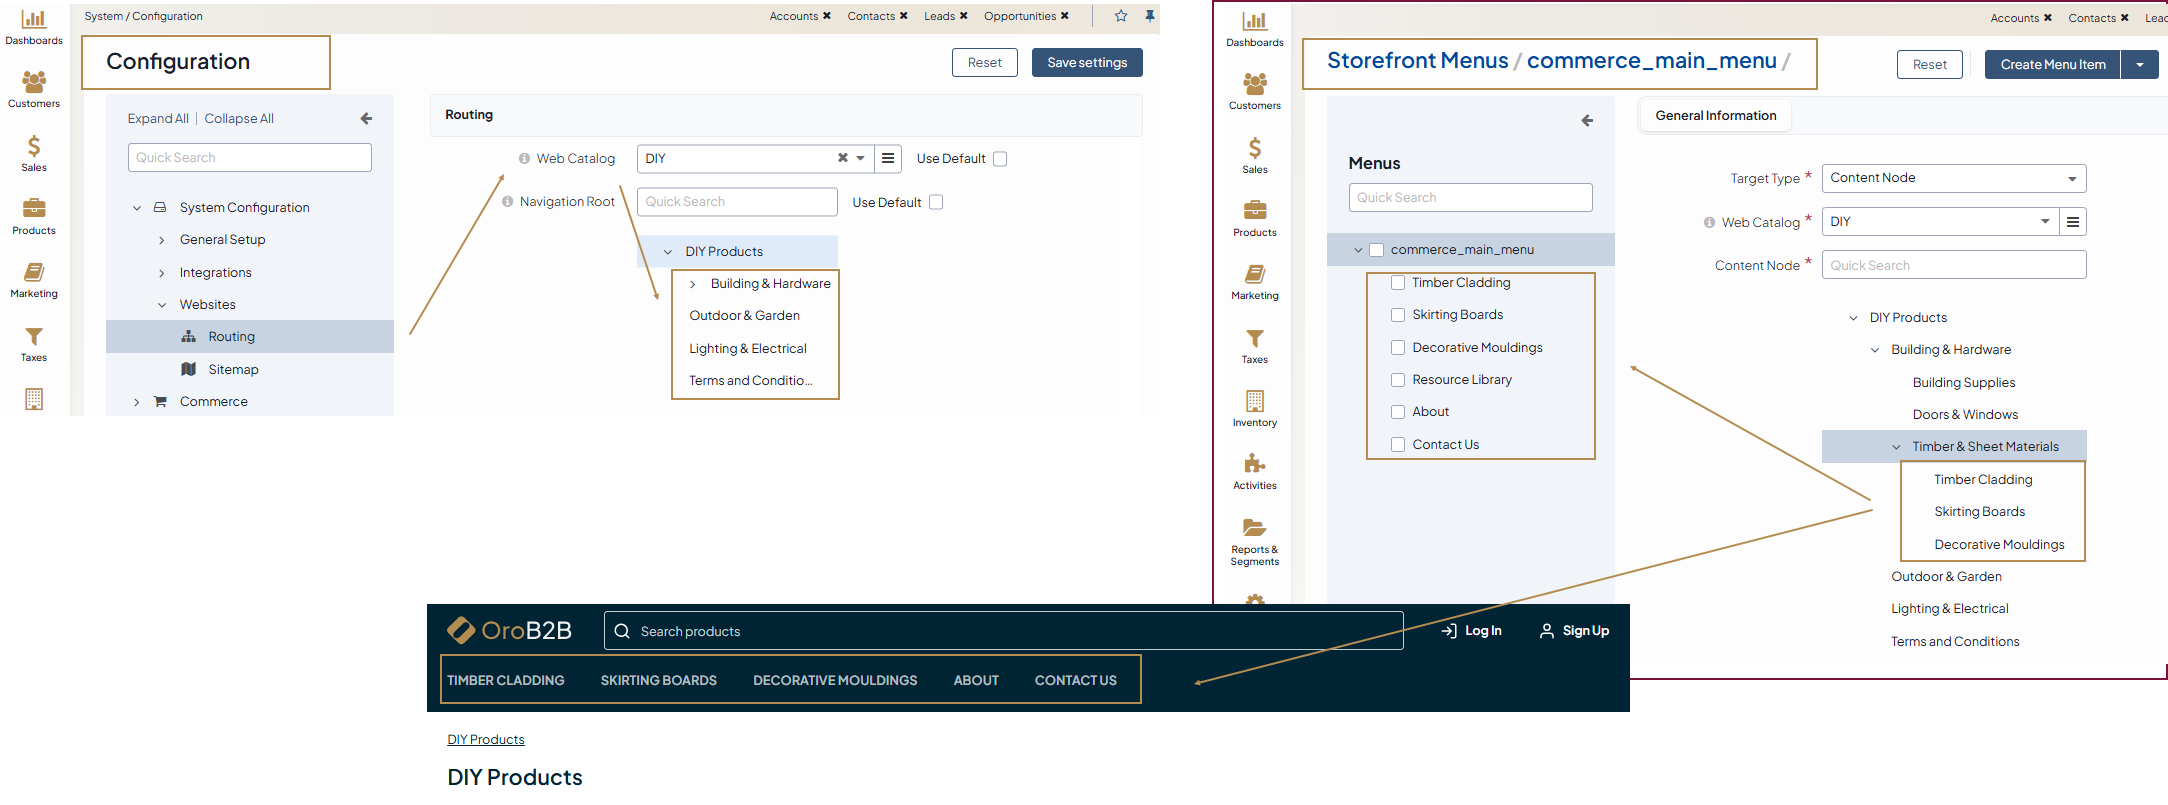
Task: Open DECORATIVE MOULDINGS in the storefront menu
Action: point(835,680)
